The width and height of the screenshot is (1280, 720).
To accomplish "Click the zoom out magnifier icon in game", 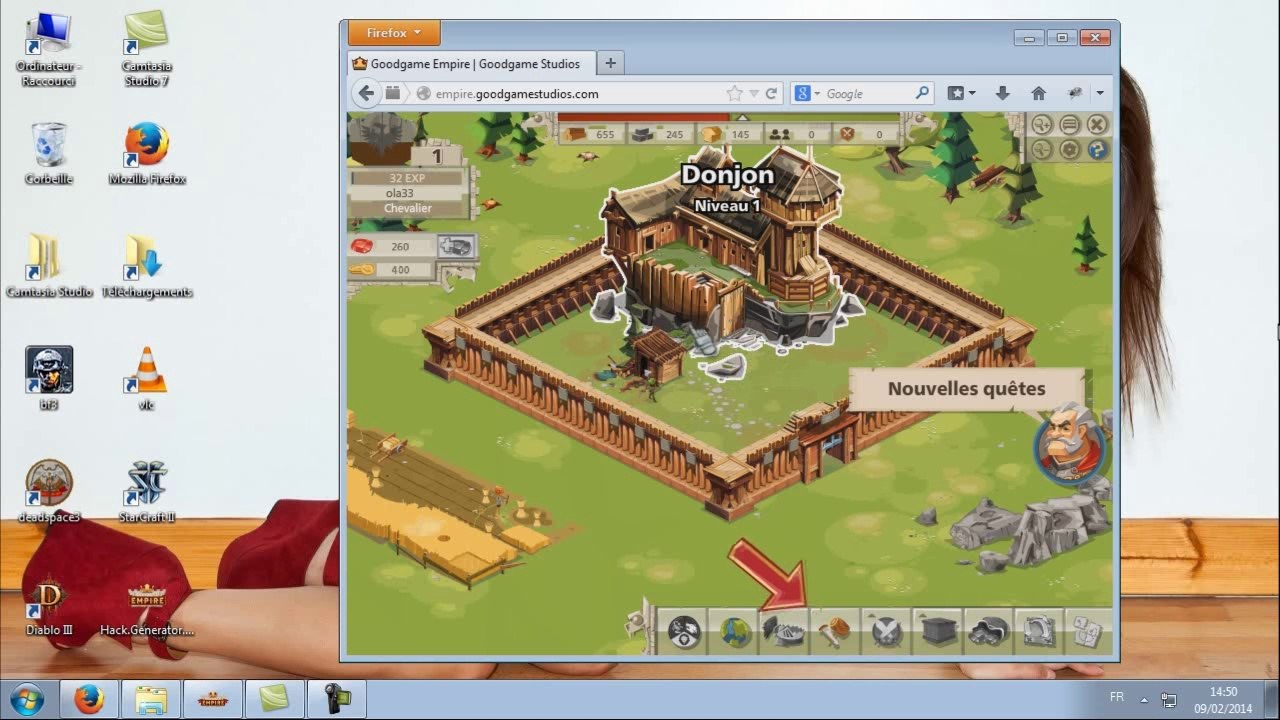I will 1043,150.
